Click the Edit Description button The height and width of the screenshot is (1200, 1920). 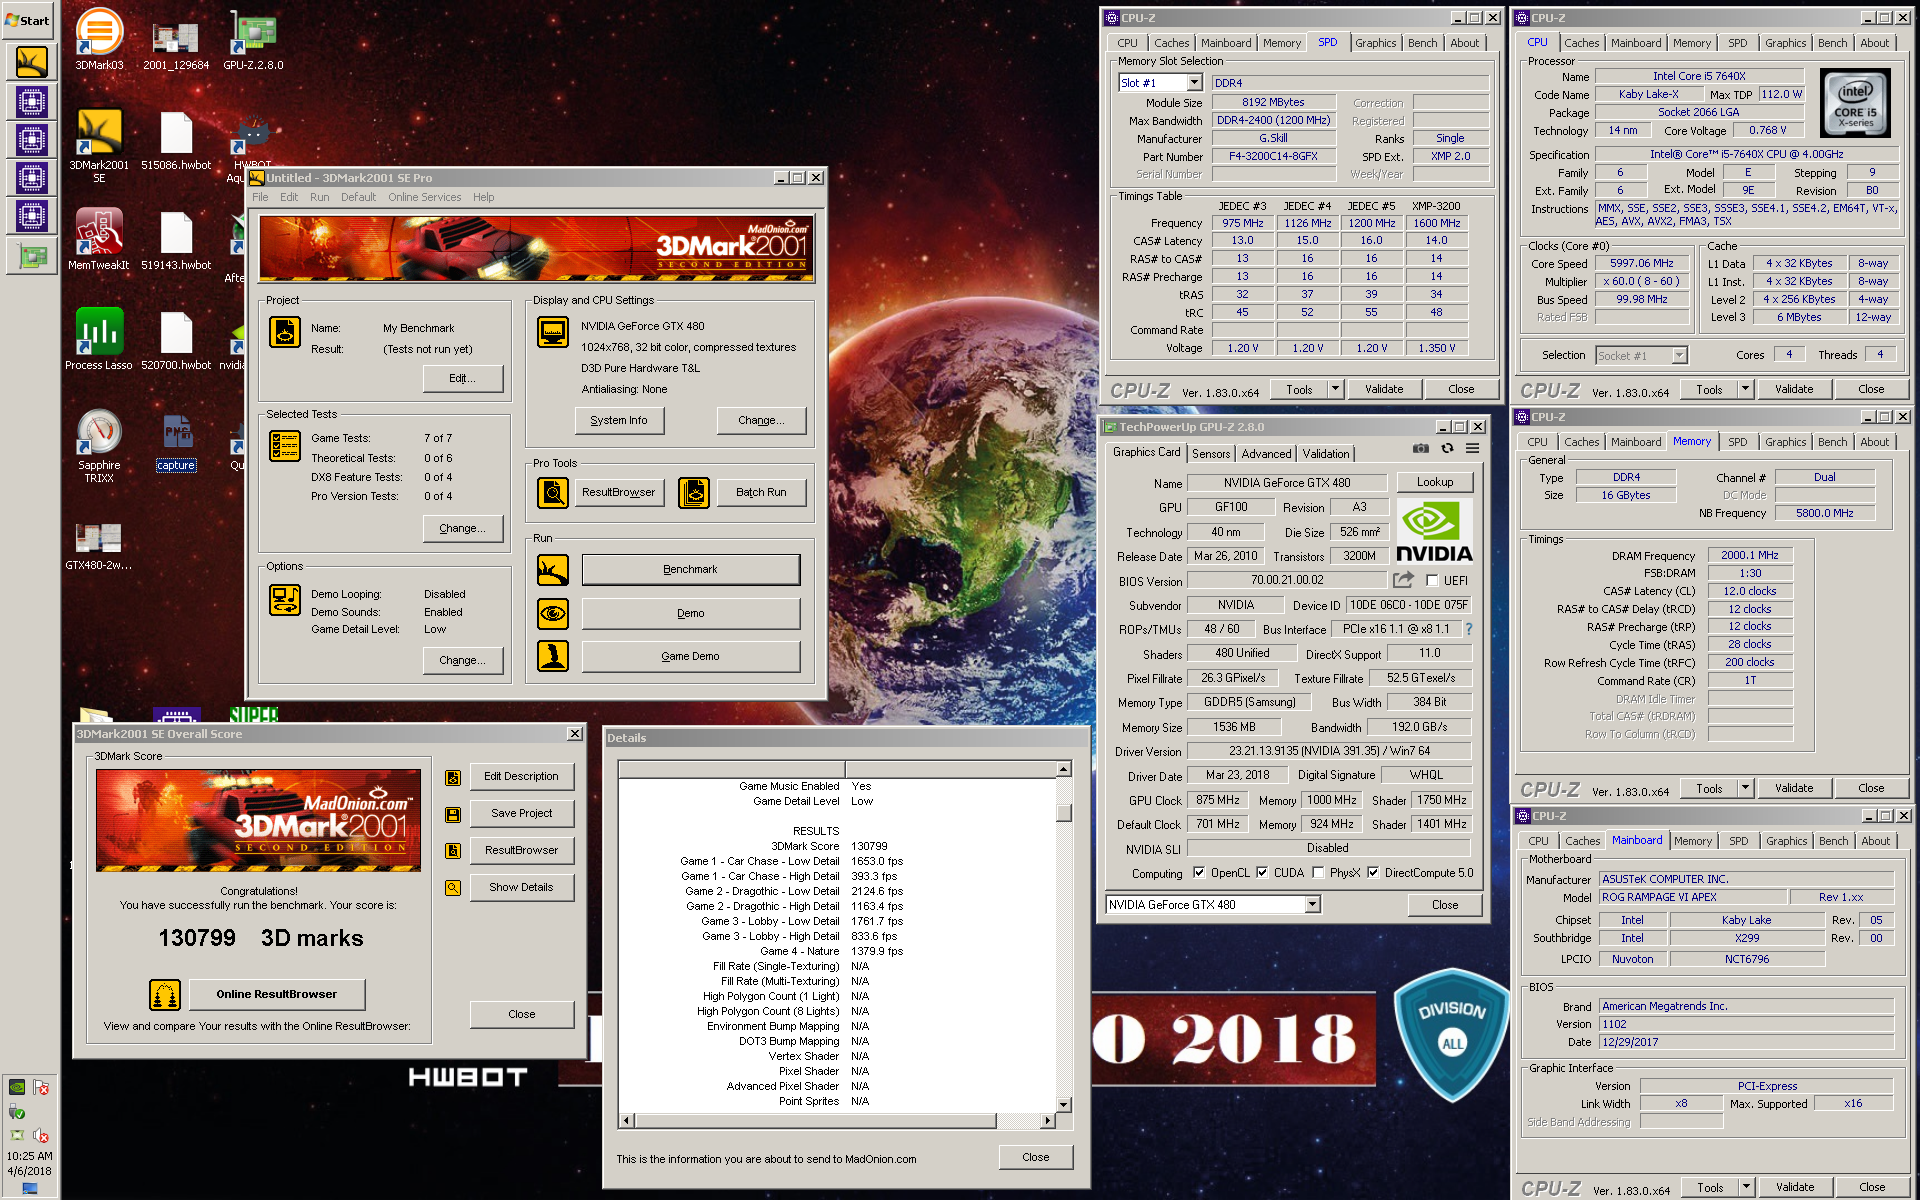pyautogui.click(x=521, y=776)
